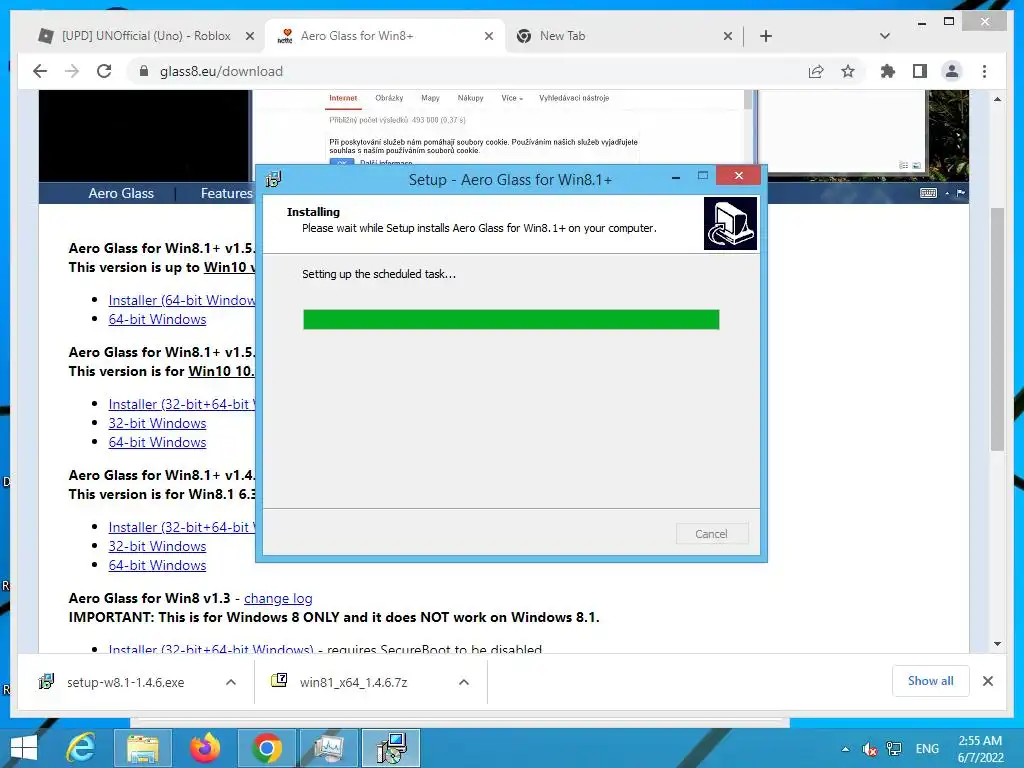Viewport: 1024px width, 768px height.
Task: Open the network tray icon
Action: click(894, 749)
